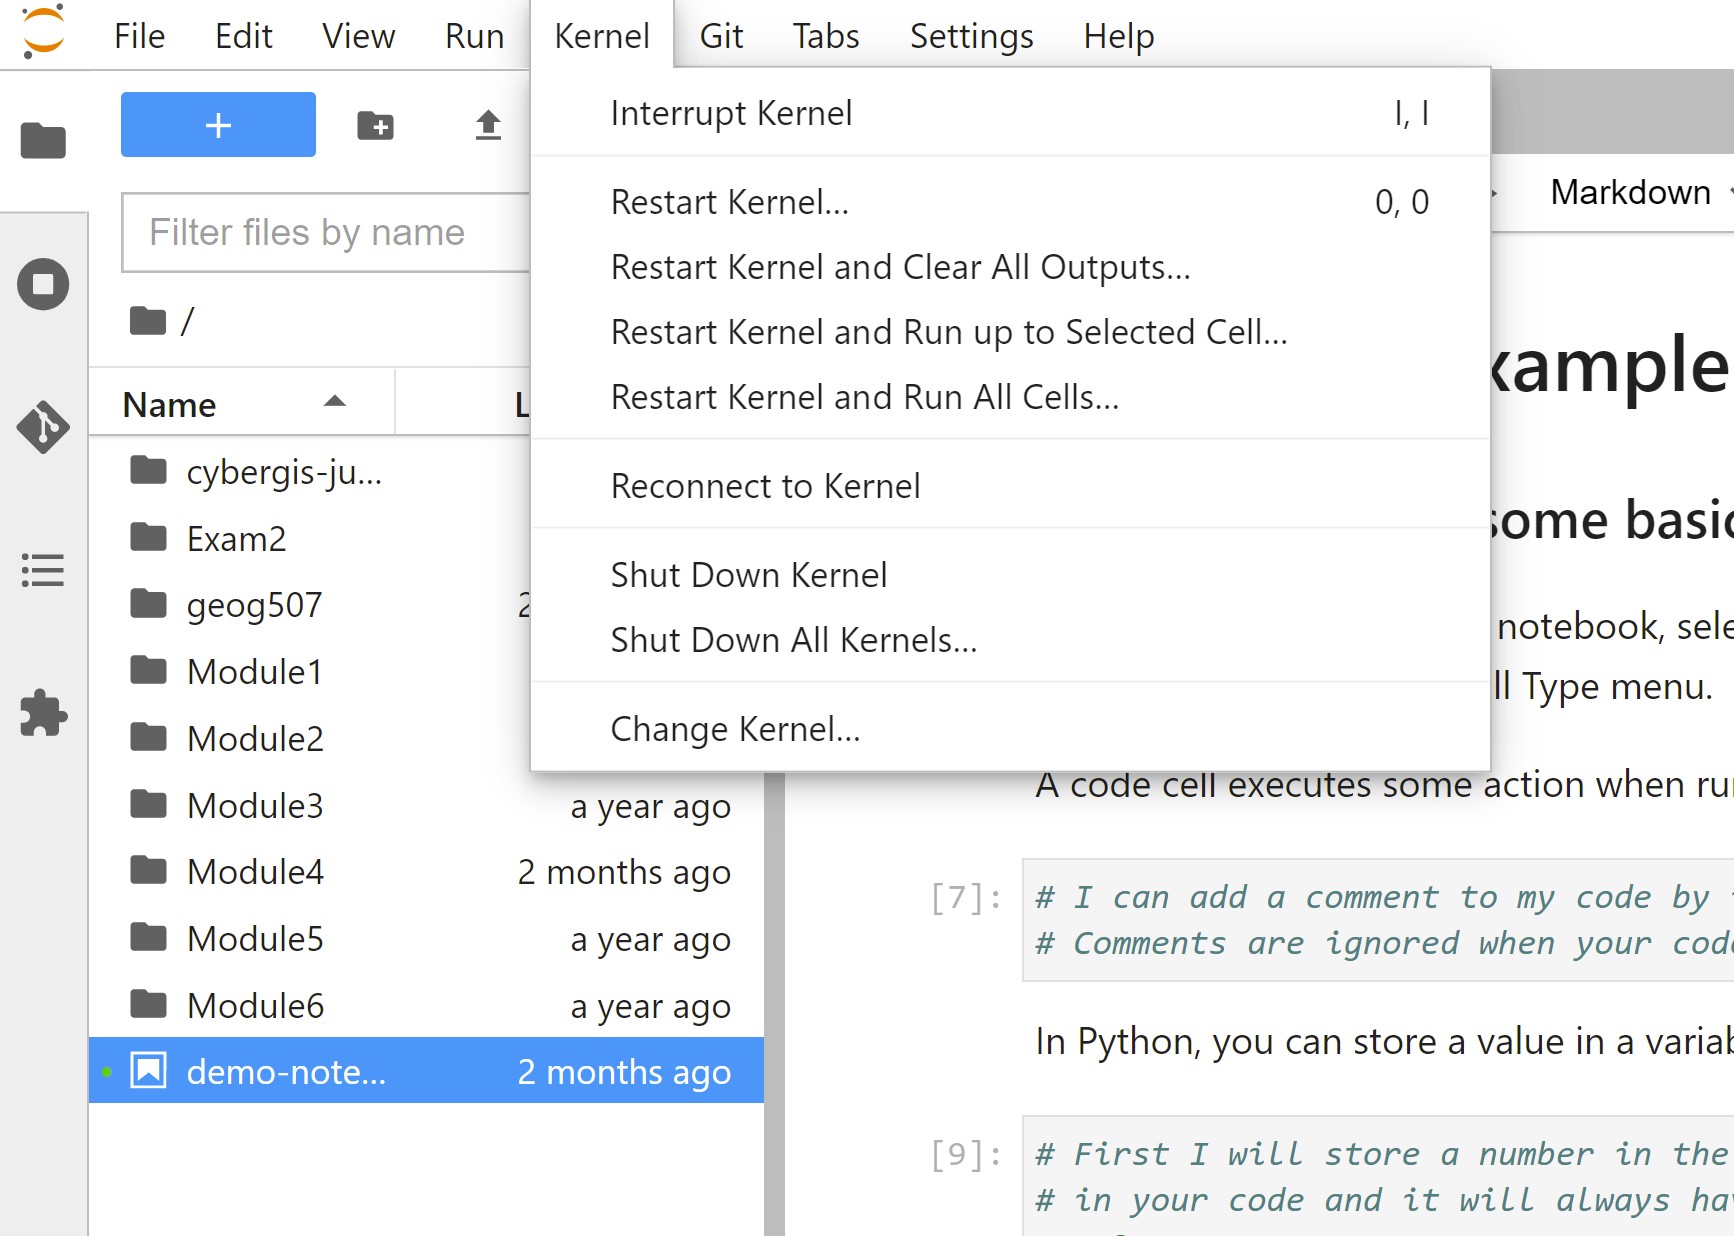
Task: Select Change Kernel menu entry
Action: tap(735, 729)
